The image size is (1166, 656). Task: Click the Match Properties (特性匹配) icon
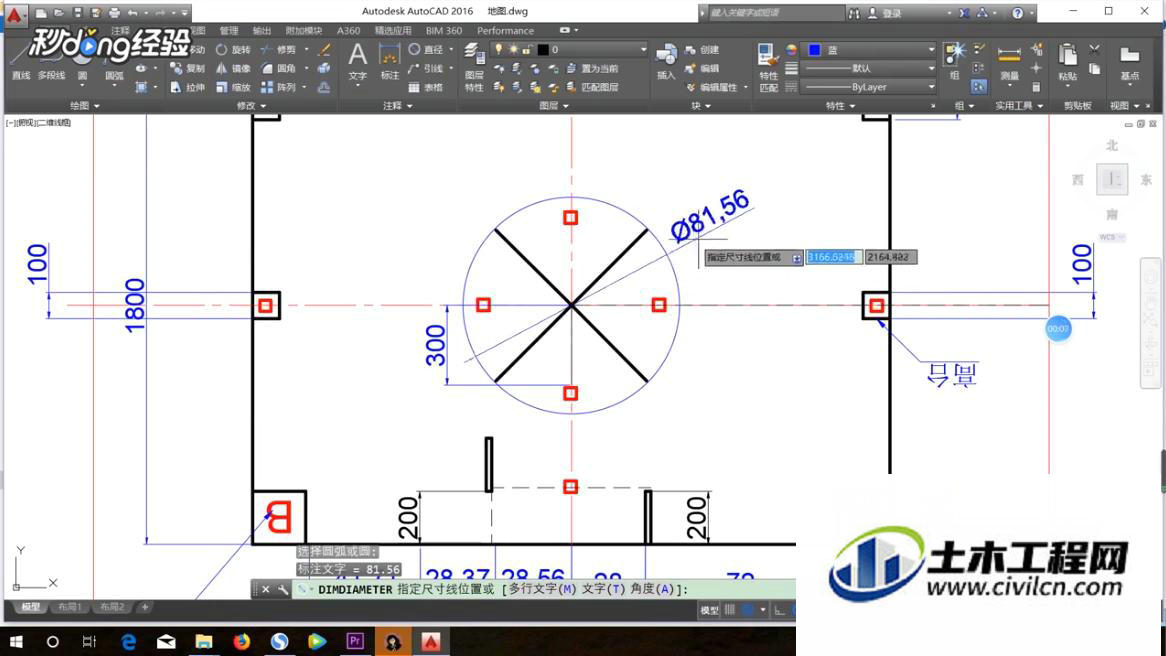(768, 67)
